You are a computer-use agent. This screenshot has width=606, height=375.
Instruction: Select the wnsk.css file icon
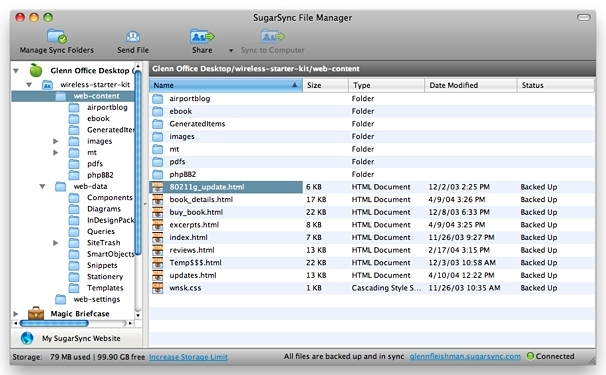[x=157, y=288]
